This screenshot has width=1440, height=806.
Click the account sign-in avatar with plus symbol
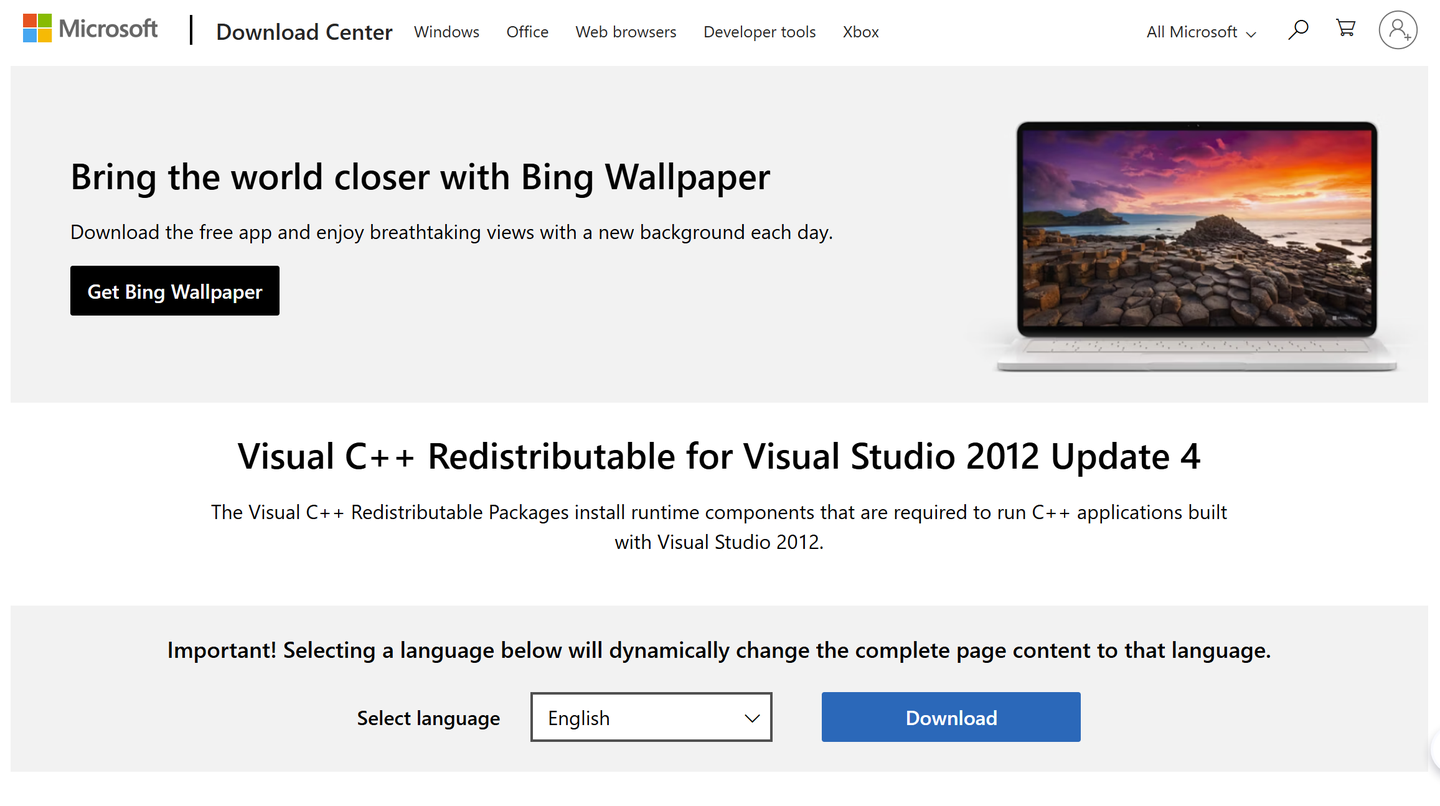1398,30
